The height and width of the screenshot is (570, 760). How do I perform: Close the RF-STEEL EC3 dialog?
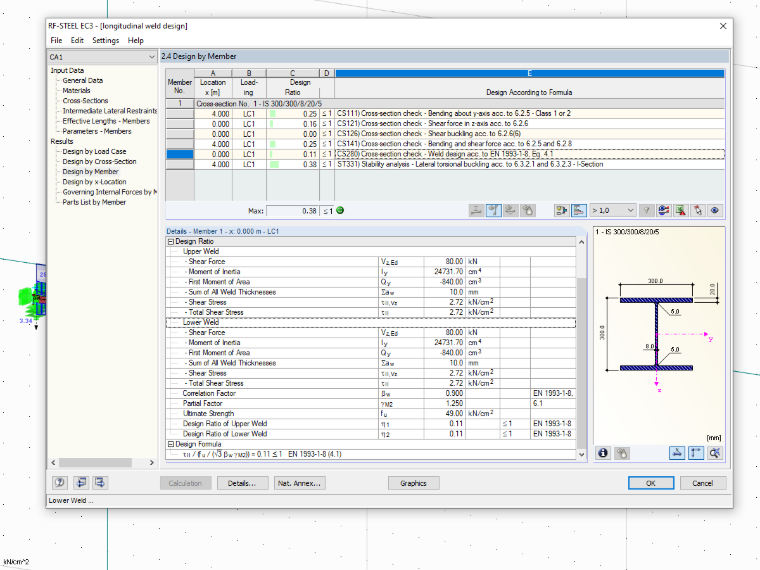point(723,26)
